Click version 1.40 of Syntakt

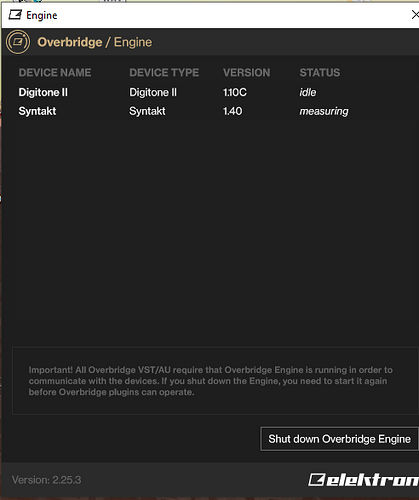233,111
